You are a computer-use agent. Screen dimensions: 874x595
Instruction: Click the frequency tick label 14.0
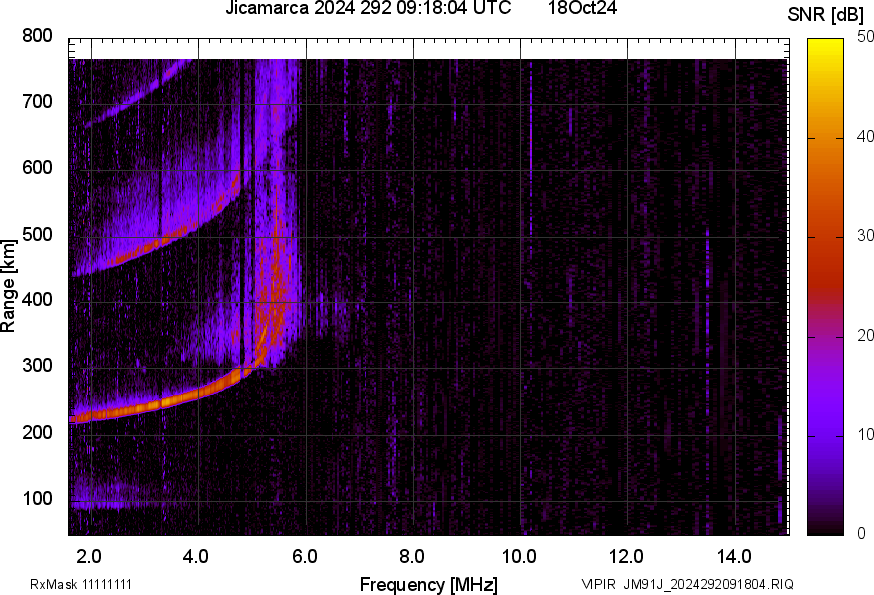pyautogui.click(x=734, y=556)
